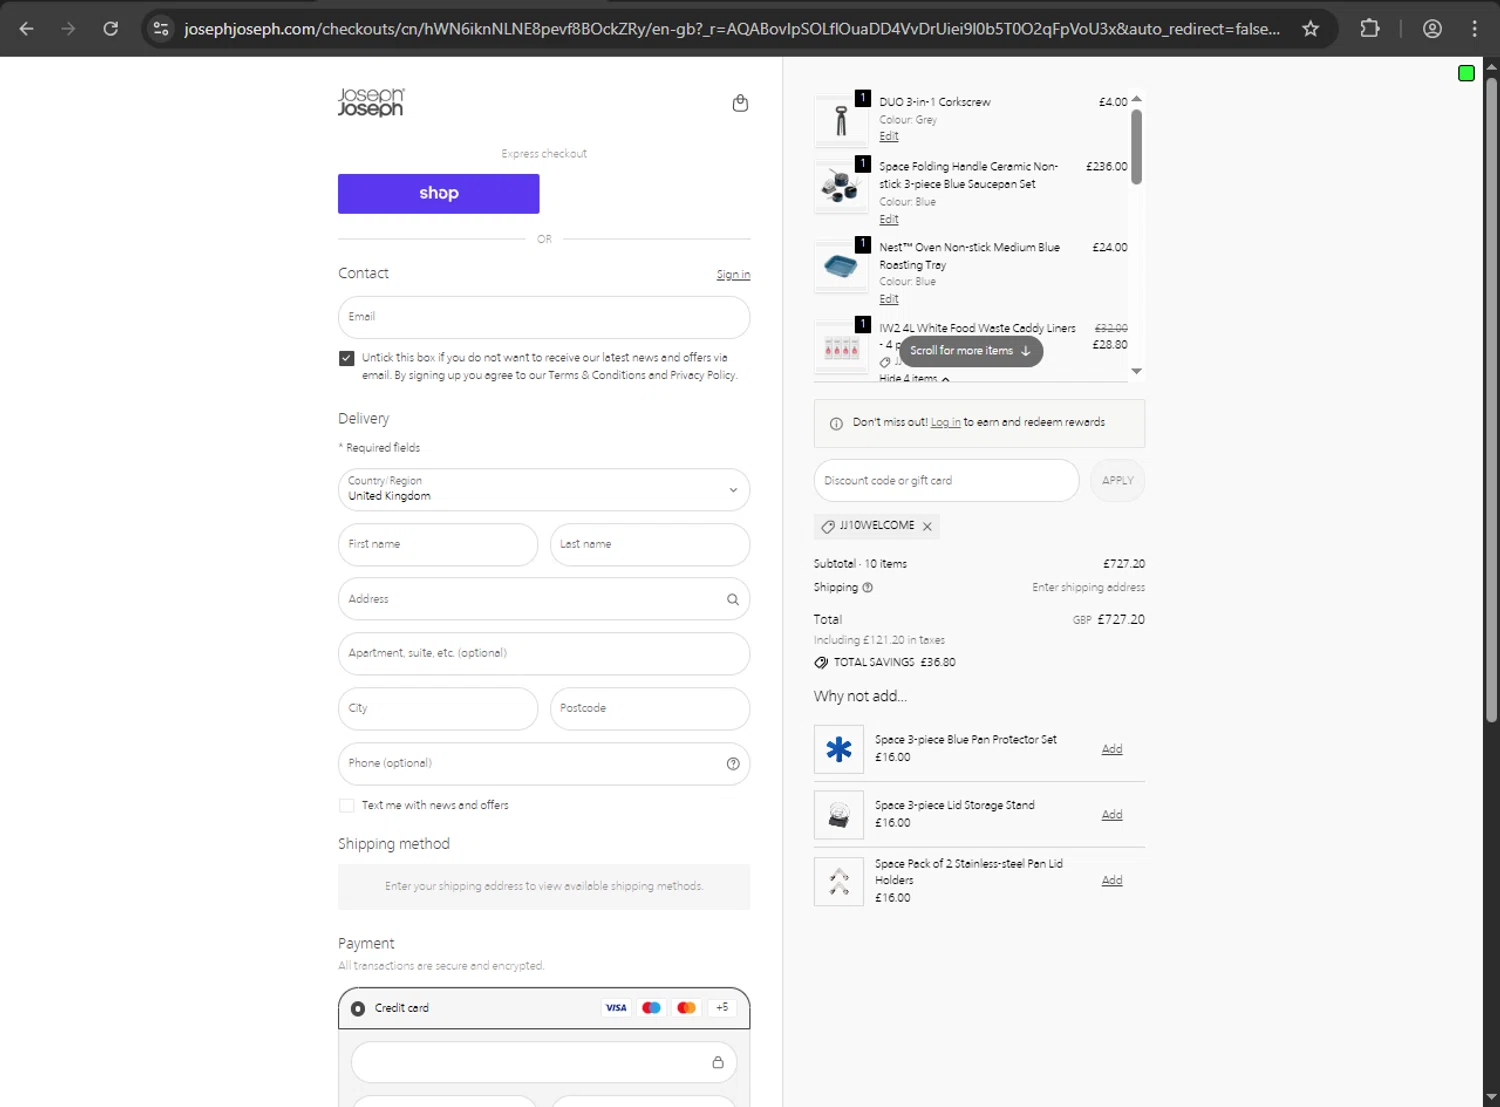Click the address search magnifier icon
The image size is (1500, 1107).
(733, 600)
